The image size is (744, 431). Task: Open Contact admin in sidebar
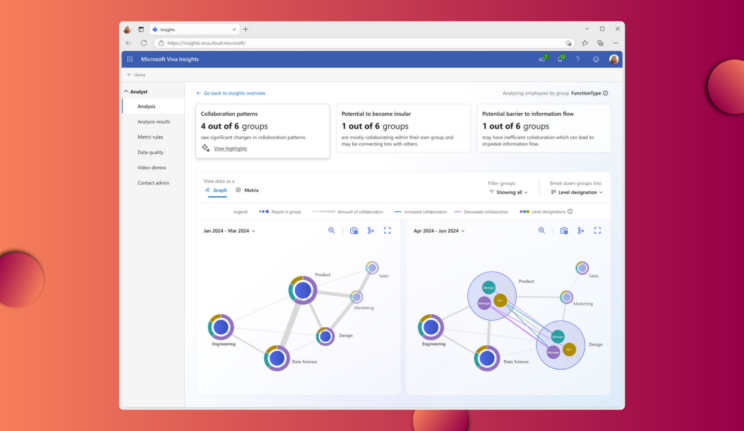tap(153, 183)
